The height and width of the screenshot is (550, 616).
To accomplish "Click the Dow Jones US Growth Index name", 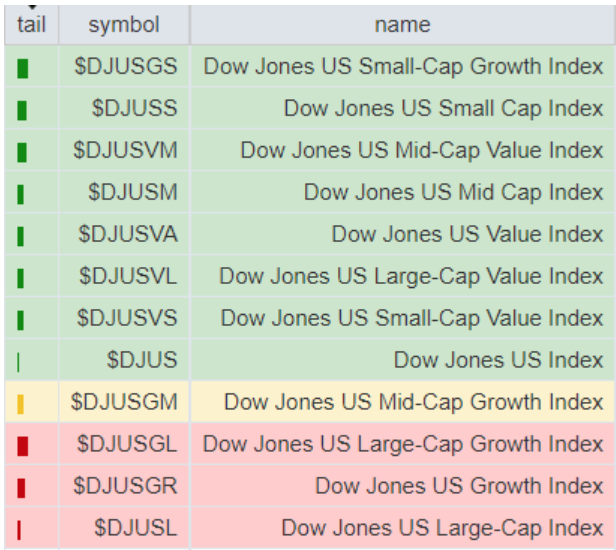I will pos(459,486).
